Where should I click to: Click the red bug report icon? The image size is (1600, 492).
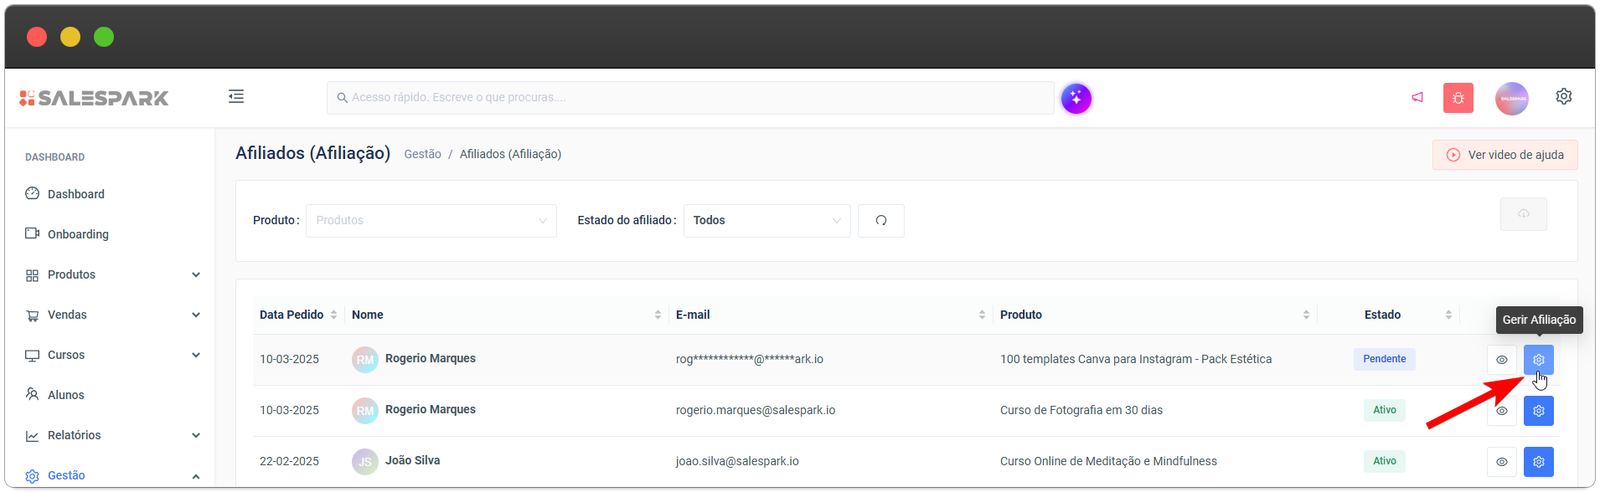(1458, 98)
